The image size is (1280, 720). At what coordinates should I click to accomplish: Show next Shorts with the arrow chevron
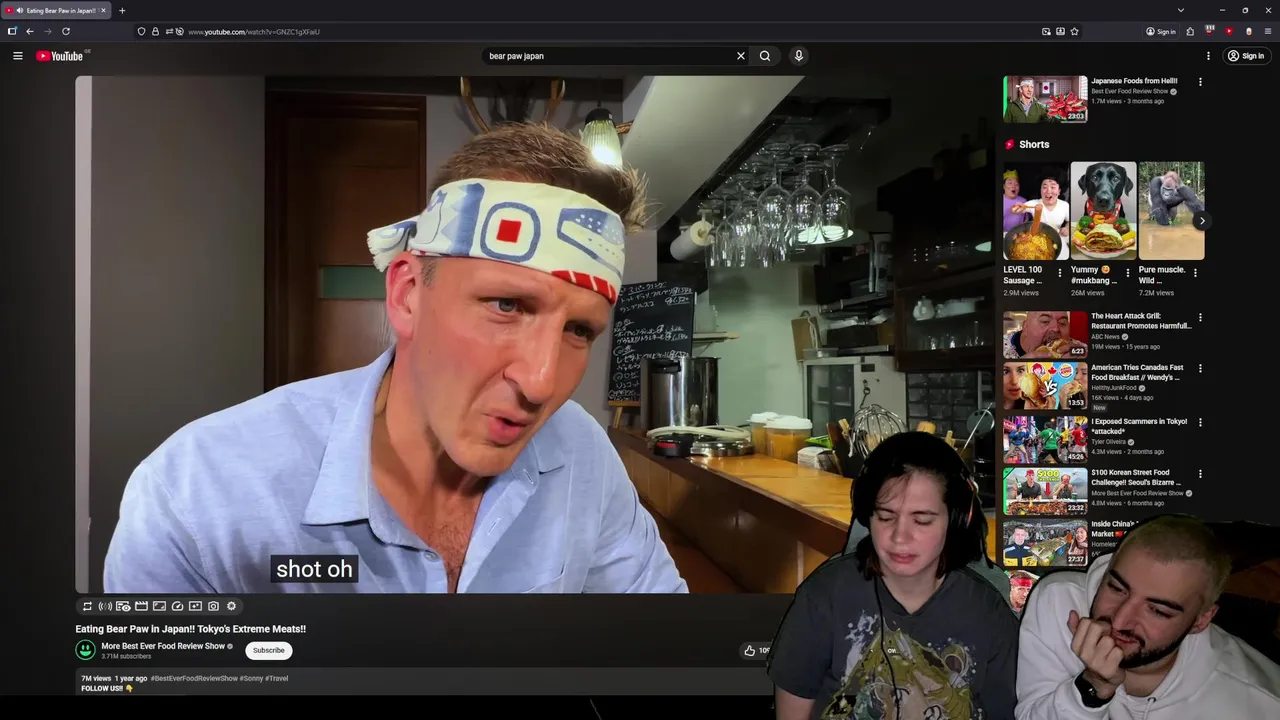coord(1202,221)
